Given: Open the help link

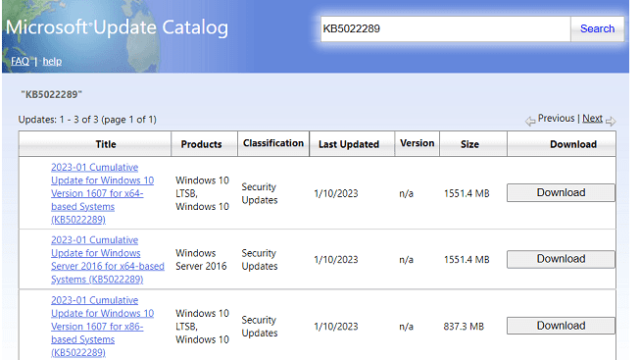Looking at the screenshot, I should [x=52, y=61].
